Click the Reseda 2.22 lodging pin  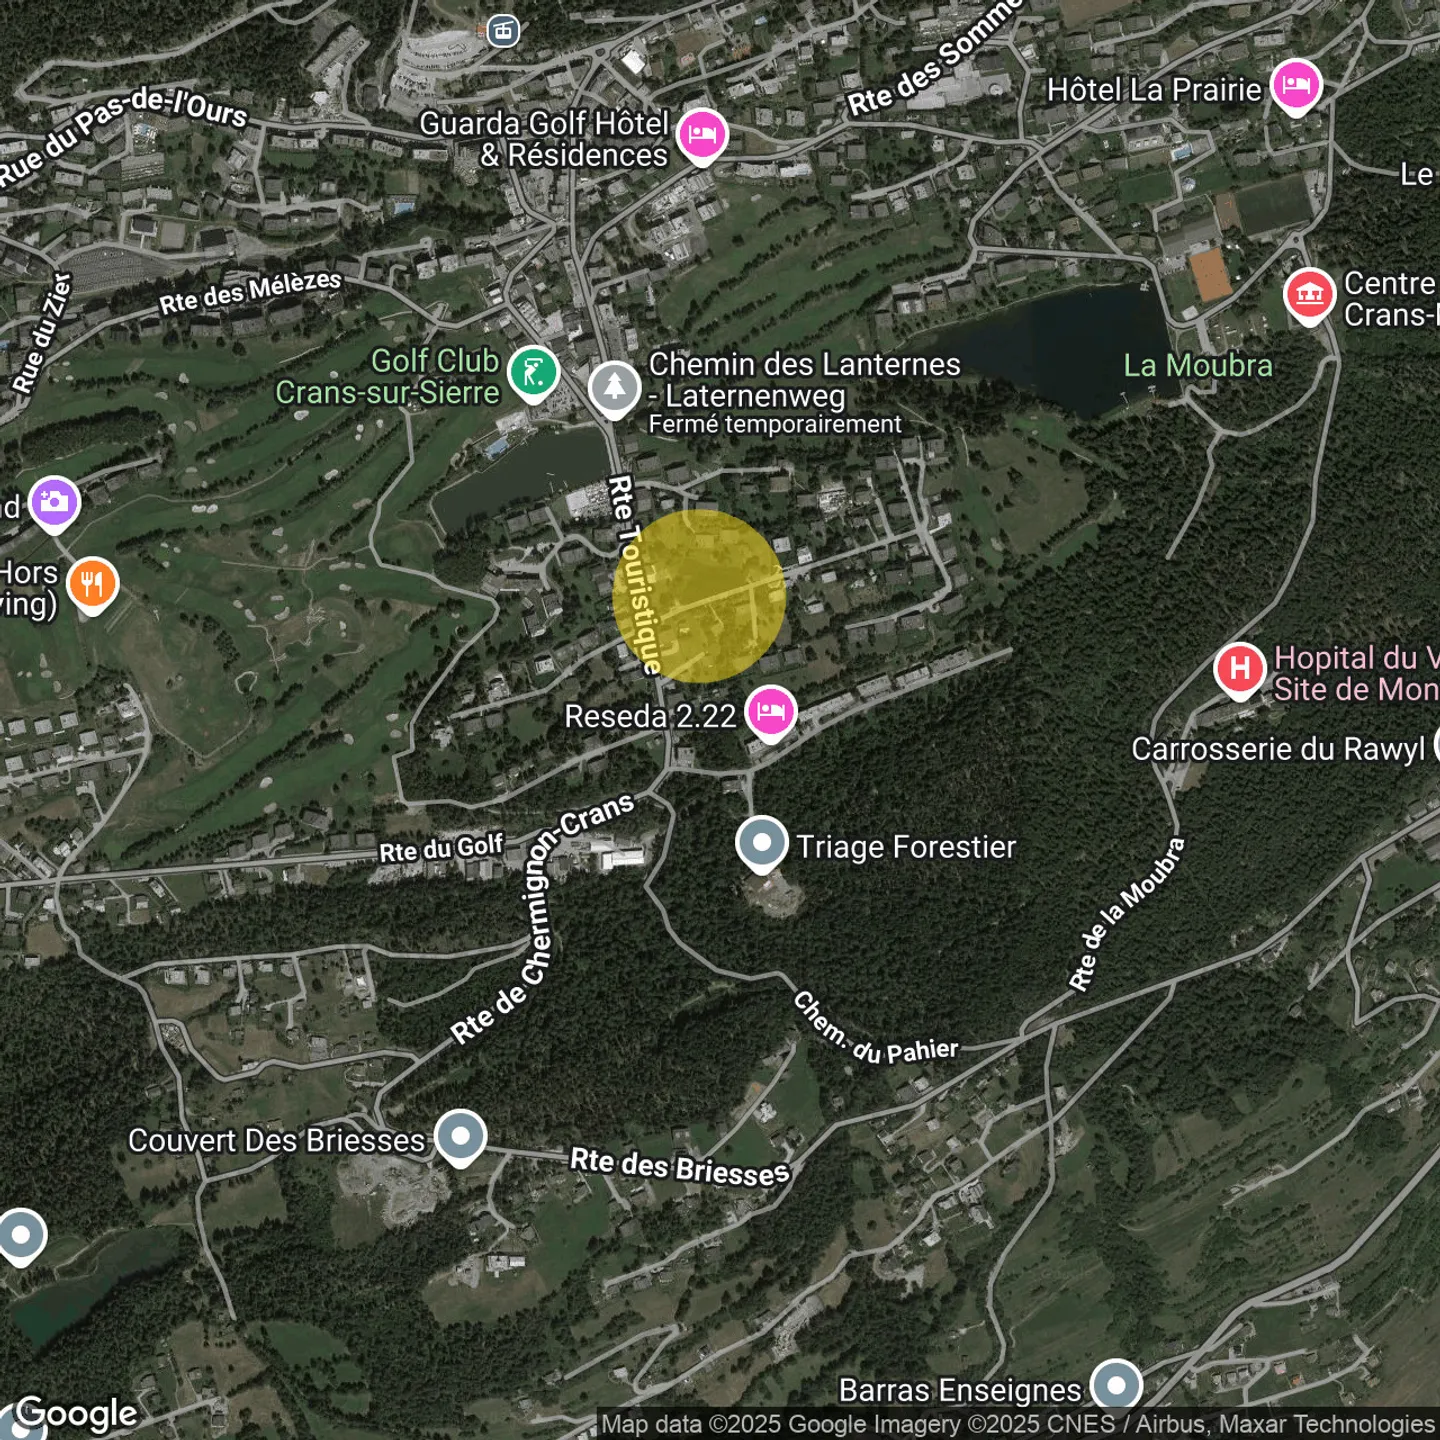tap(770, 712)
